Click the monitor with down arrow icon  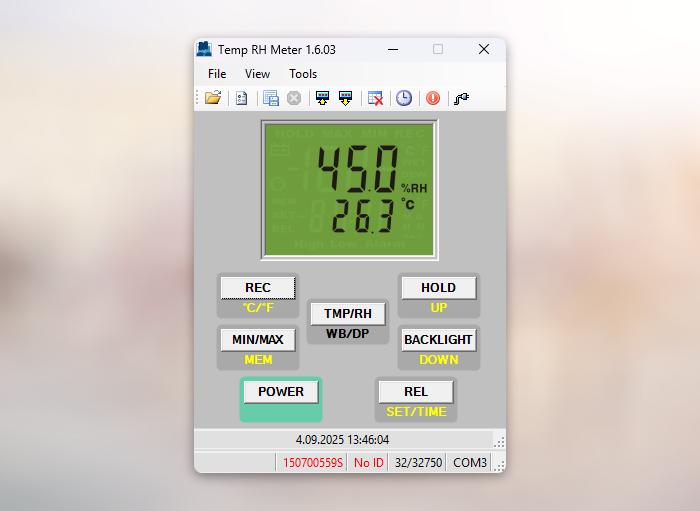coord(346,98)
